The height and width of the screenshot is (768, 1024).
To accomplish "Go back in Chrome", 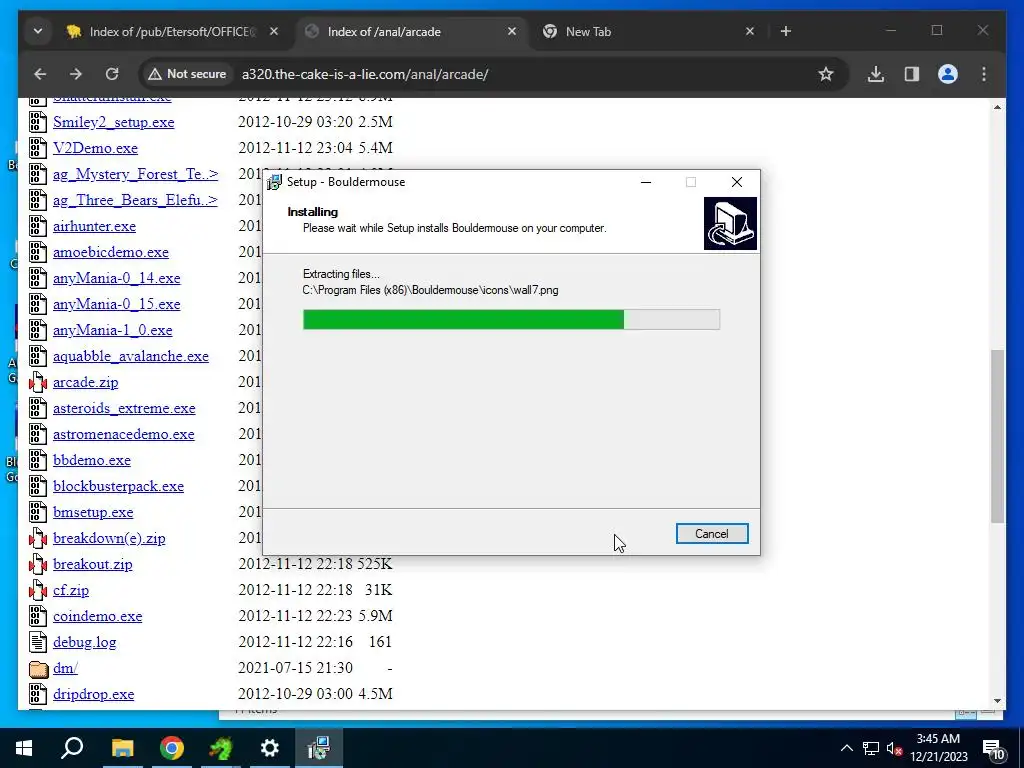I will [40, 74].
